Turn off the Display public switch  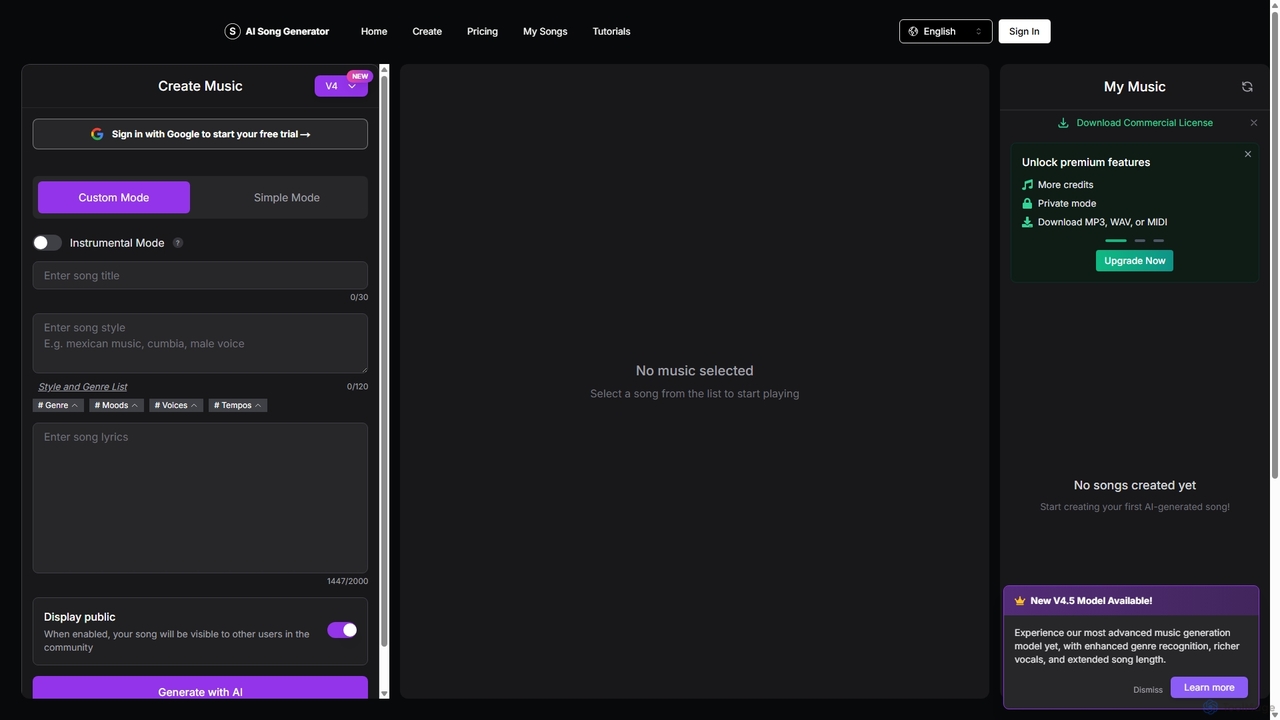point(342,630)
